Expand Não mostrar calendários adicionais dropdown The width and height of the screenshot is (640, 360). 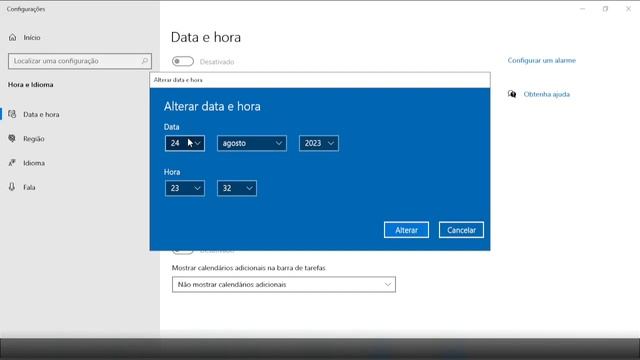(284, 284)
